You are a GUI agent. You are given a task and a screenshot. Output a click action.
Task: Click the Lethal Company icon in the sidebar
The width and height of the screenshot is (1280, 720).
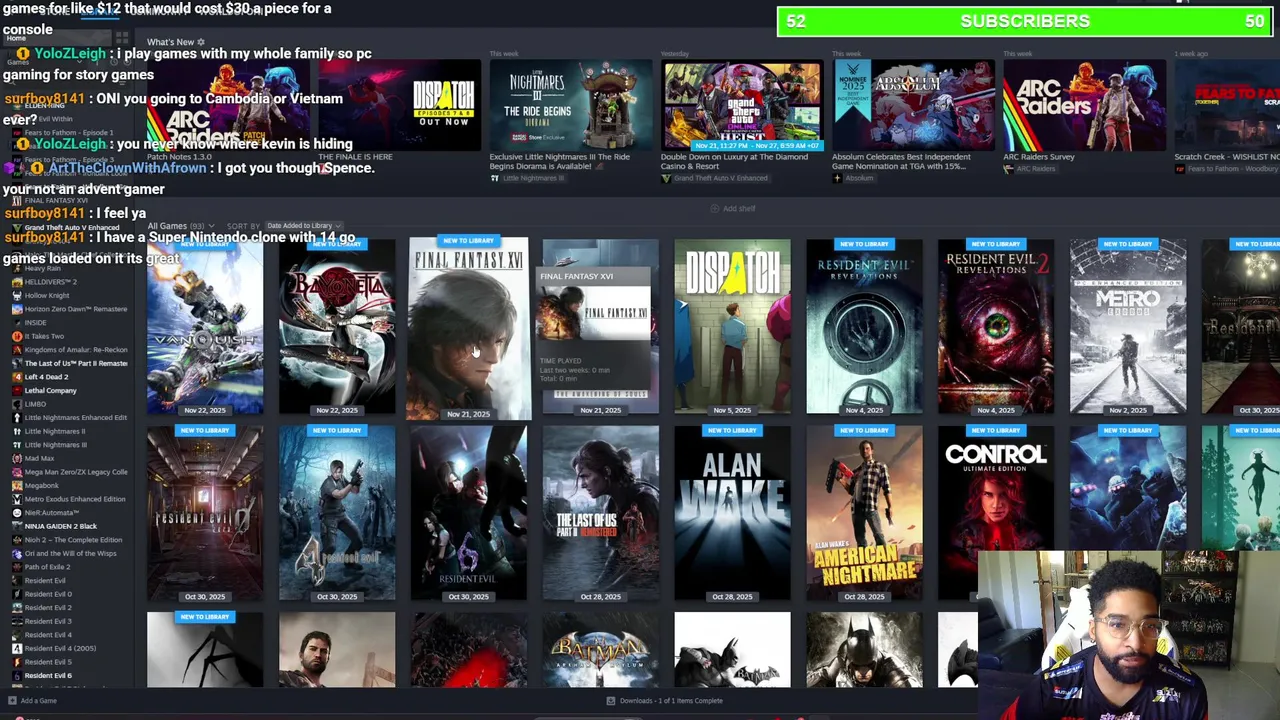tap(17, 391)
